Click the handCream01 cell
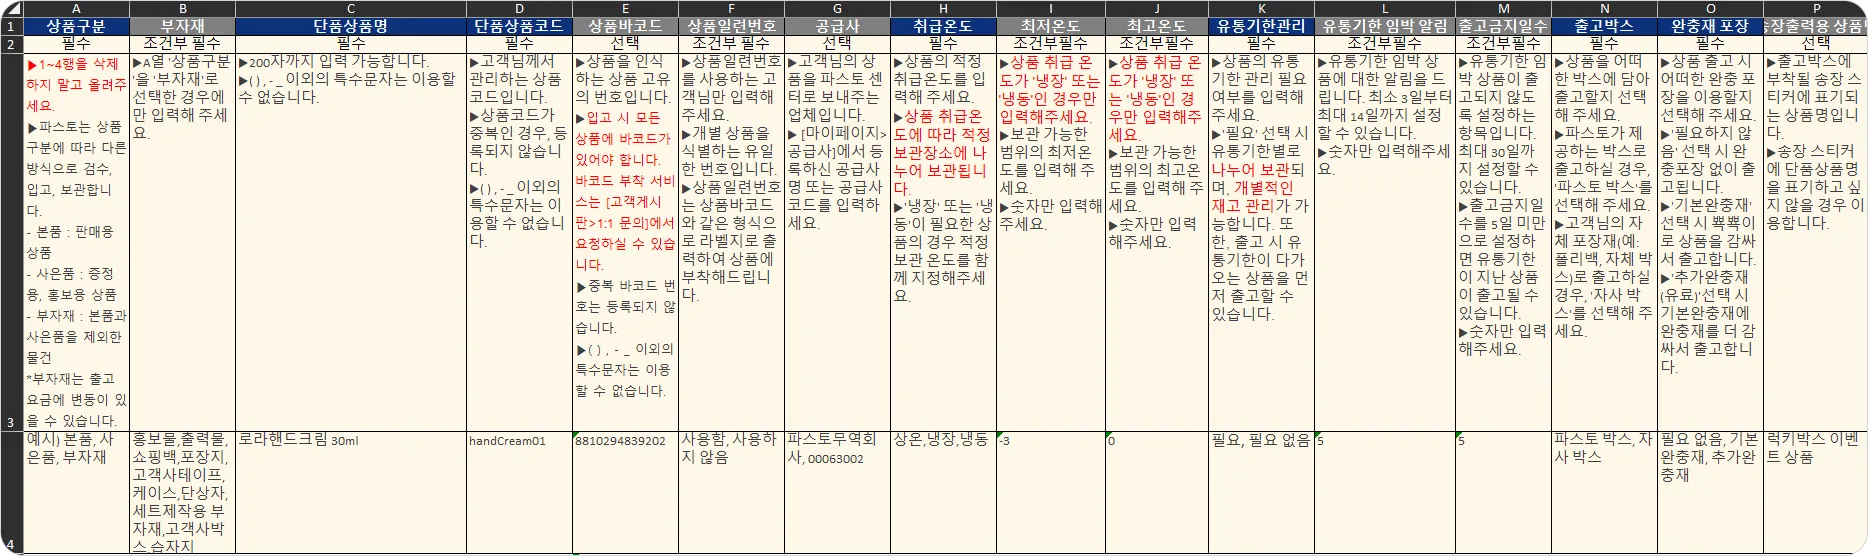This screenshot has width=1868, height=556. point(519,492)
